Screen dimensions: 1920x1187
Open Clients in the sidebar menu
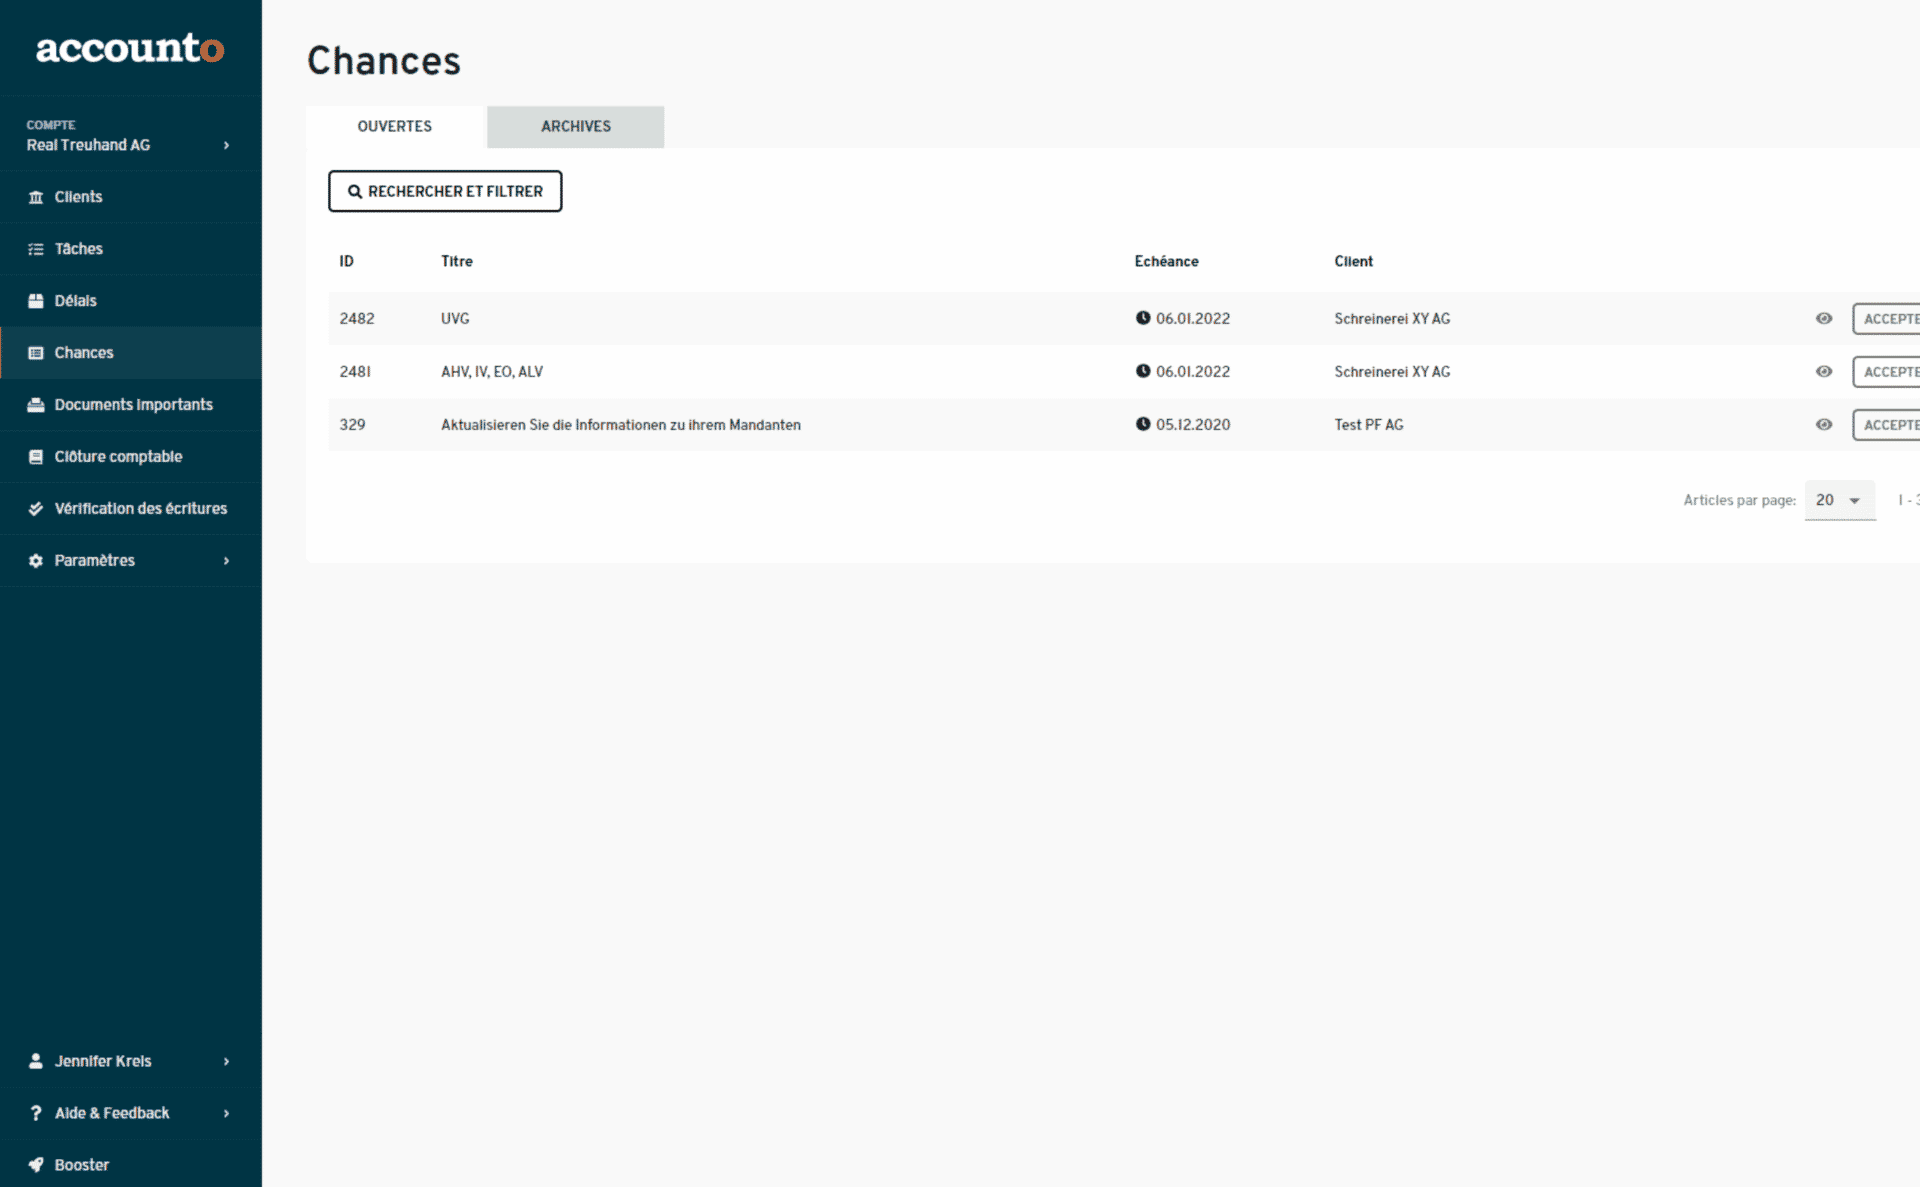click(131, 197)
